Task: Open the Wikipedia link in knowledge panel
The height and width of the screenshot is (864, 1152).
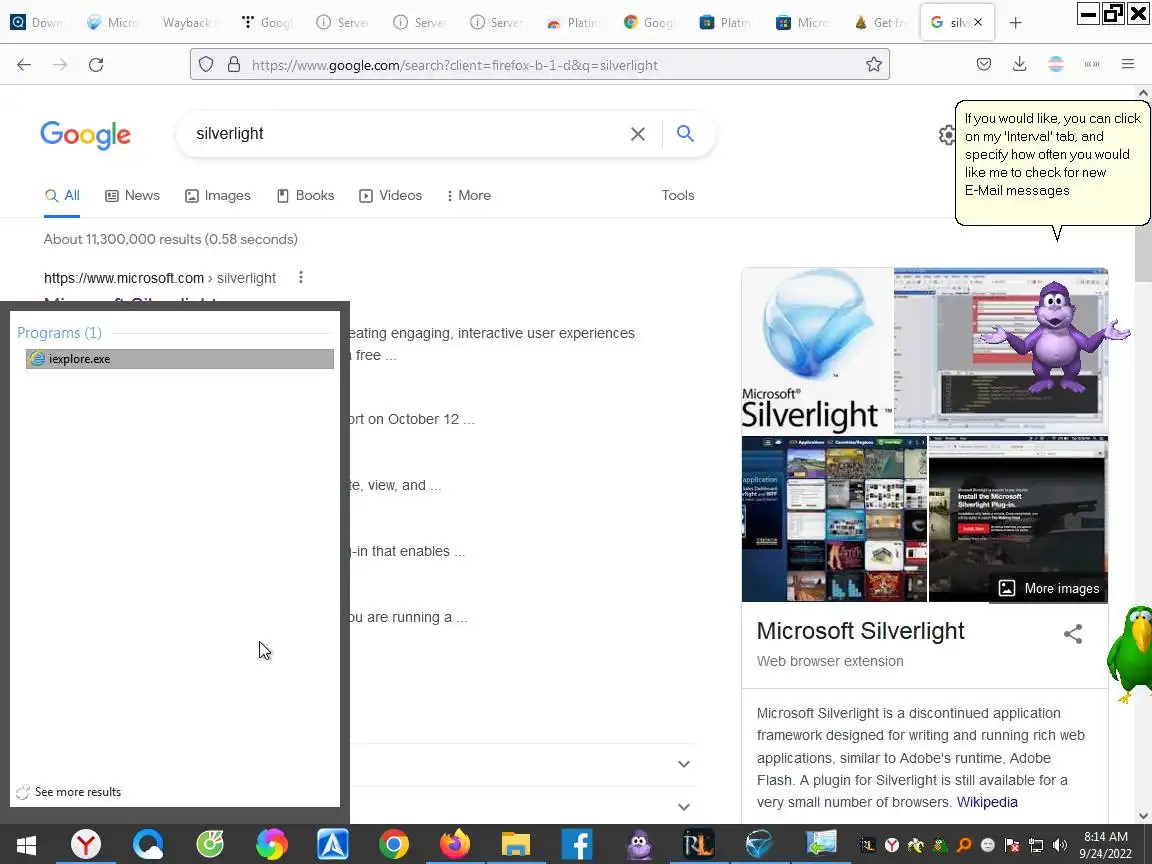Action: pyautogui.click(x=987, y=802)
